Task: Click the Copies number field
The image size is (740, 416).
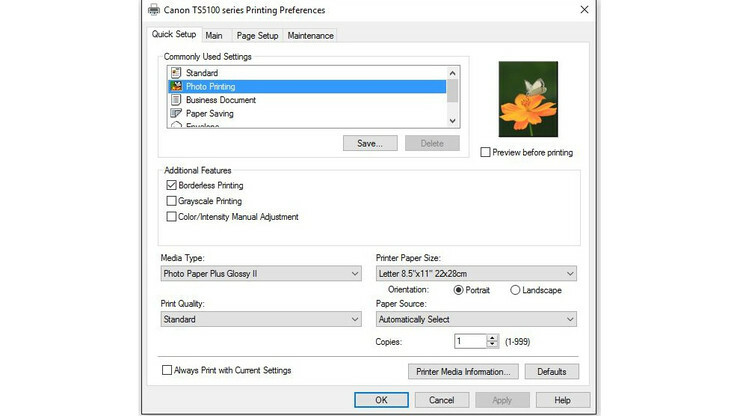Action: coord(470,341)
